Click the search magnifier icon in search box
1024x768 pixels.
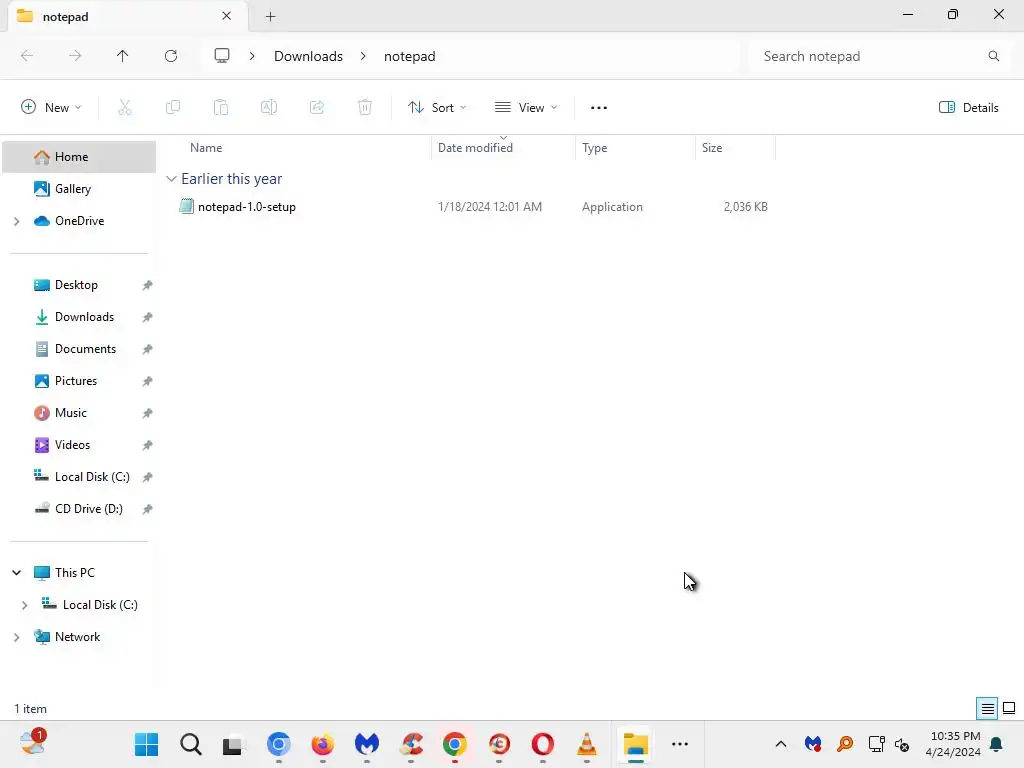994,56
